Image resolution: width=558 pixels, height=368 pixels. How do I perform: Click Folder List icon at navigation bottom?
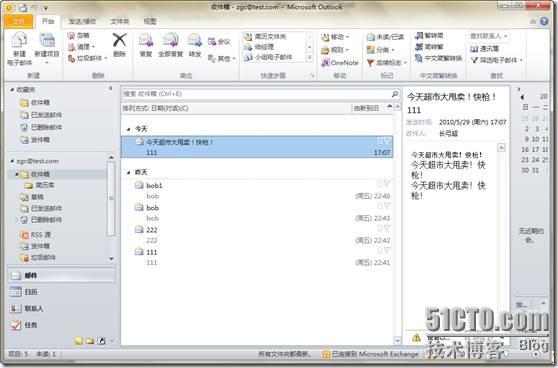[90, 341]
